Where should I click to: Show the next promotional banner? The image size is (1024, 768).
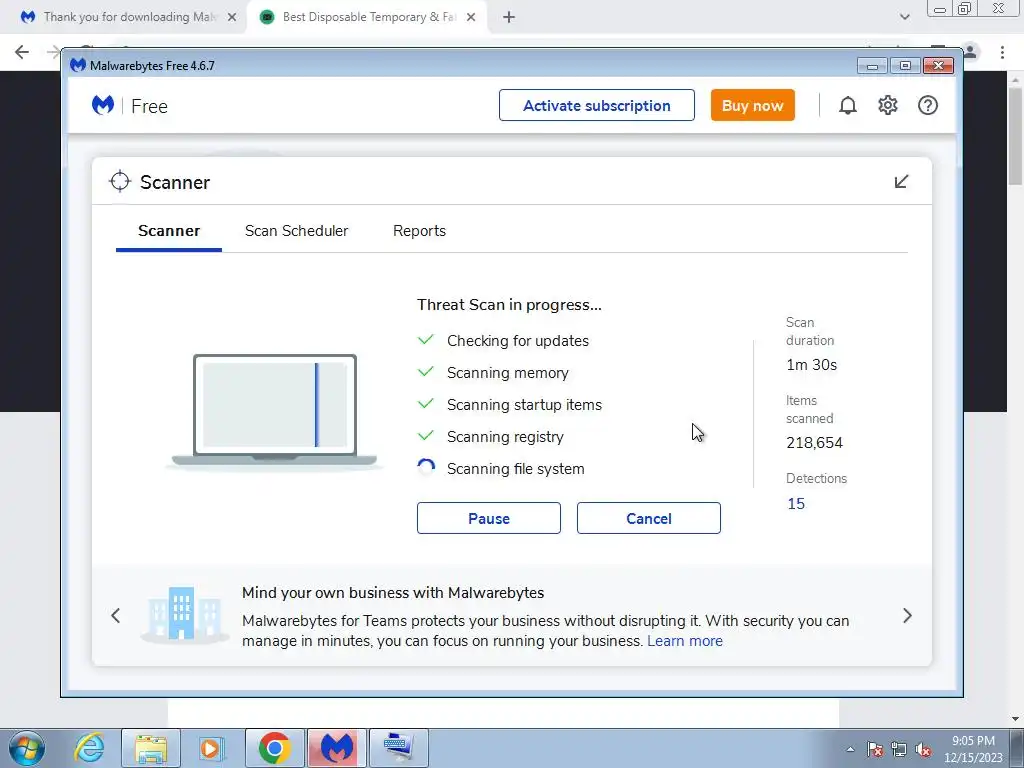[907, 615]
